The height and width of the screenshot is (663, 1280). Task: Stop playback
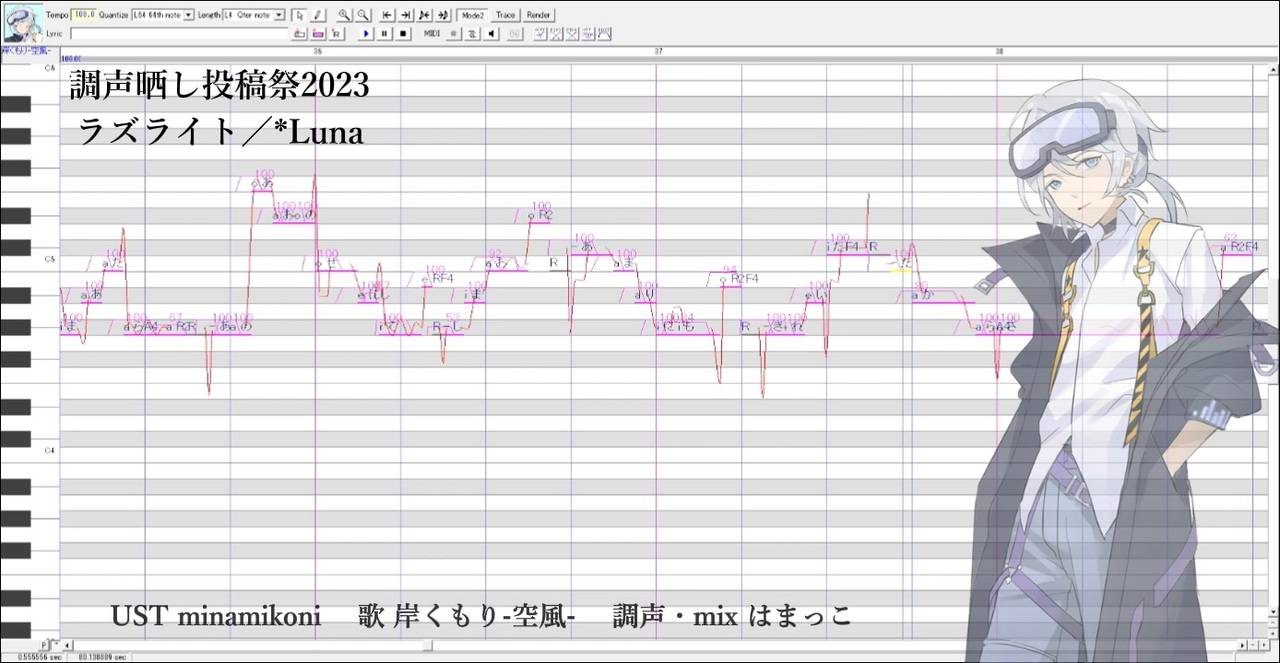click(403, 34)
